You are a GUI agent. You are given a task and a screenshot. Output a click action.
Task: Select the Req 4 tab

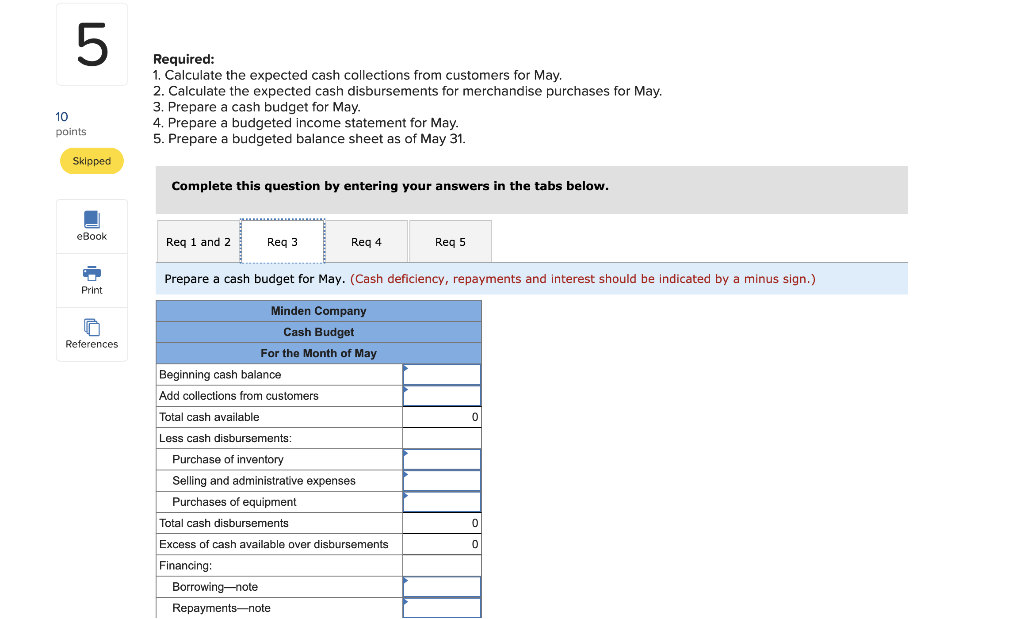366,241
